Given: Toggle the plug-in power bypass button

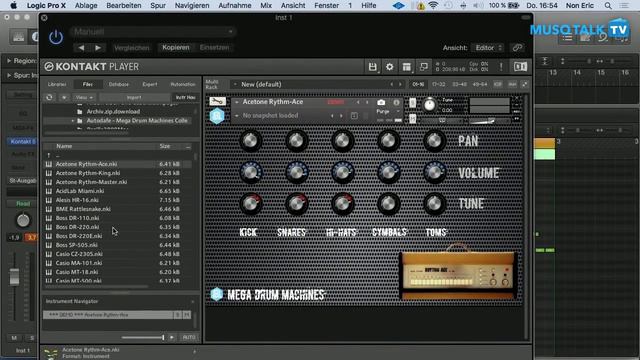Looking at the screenshot, I should 56,37.
